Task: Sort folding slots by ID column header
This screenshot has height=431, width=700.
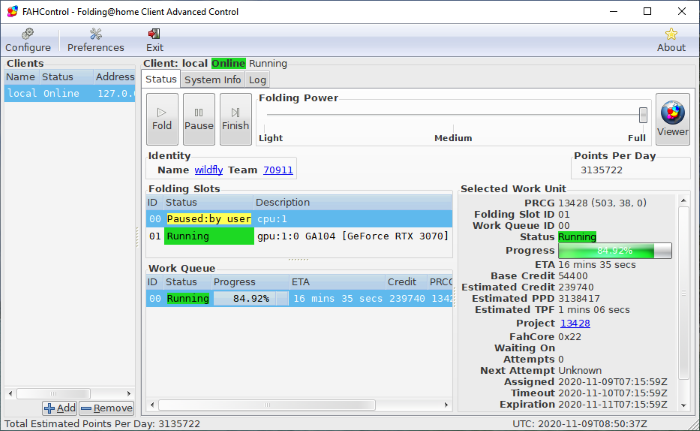Action: 154,202
